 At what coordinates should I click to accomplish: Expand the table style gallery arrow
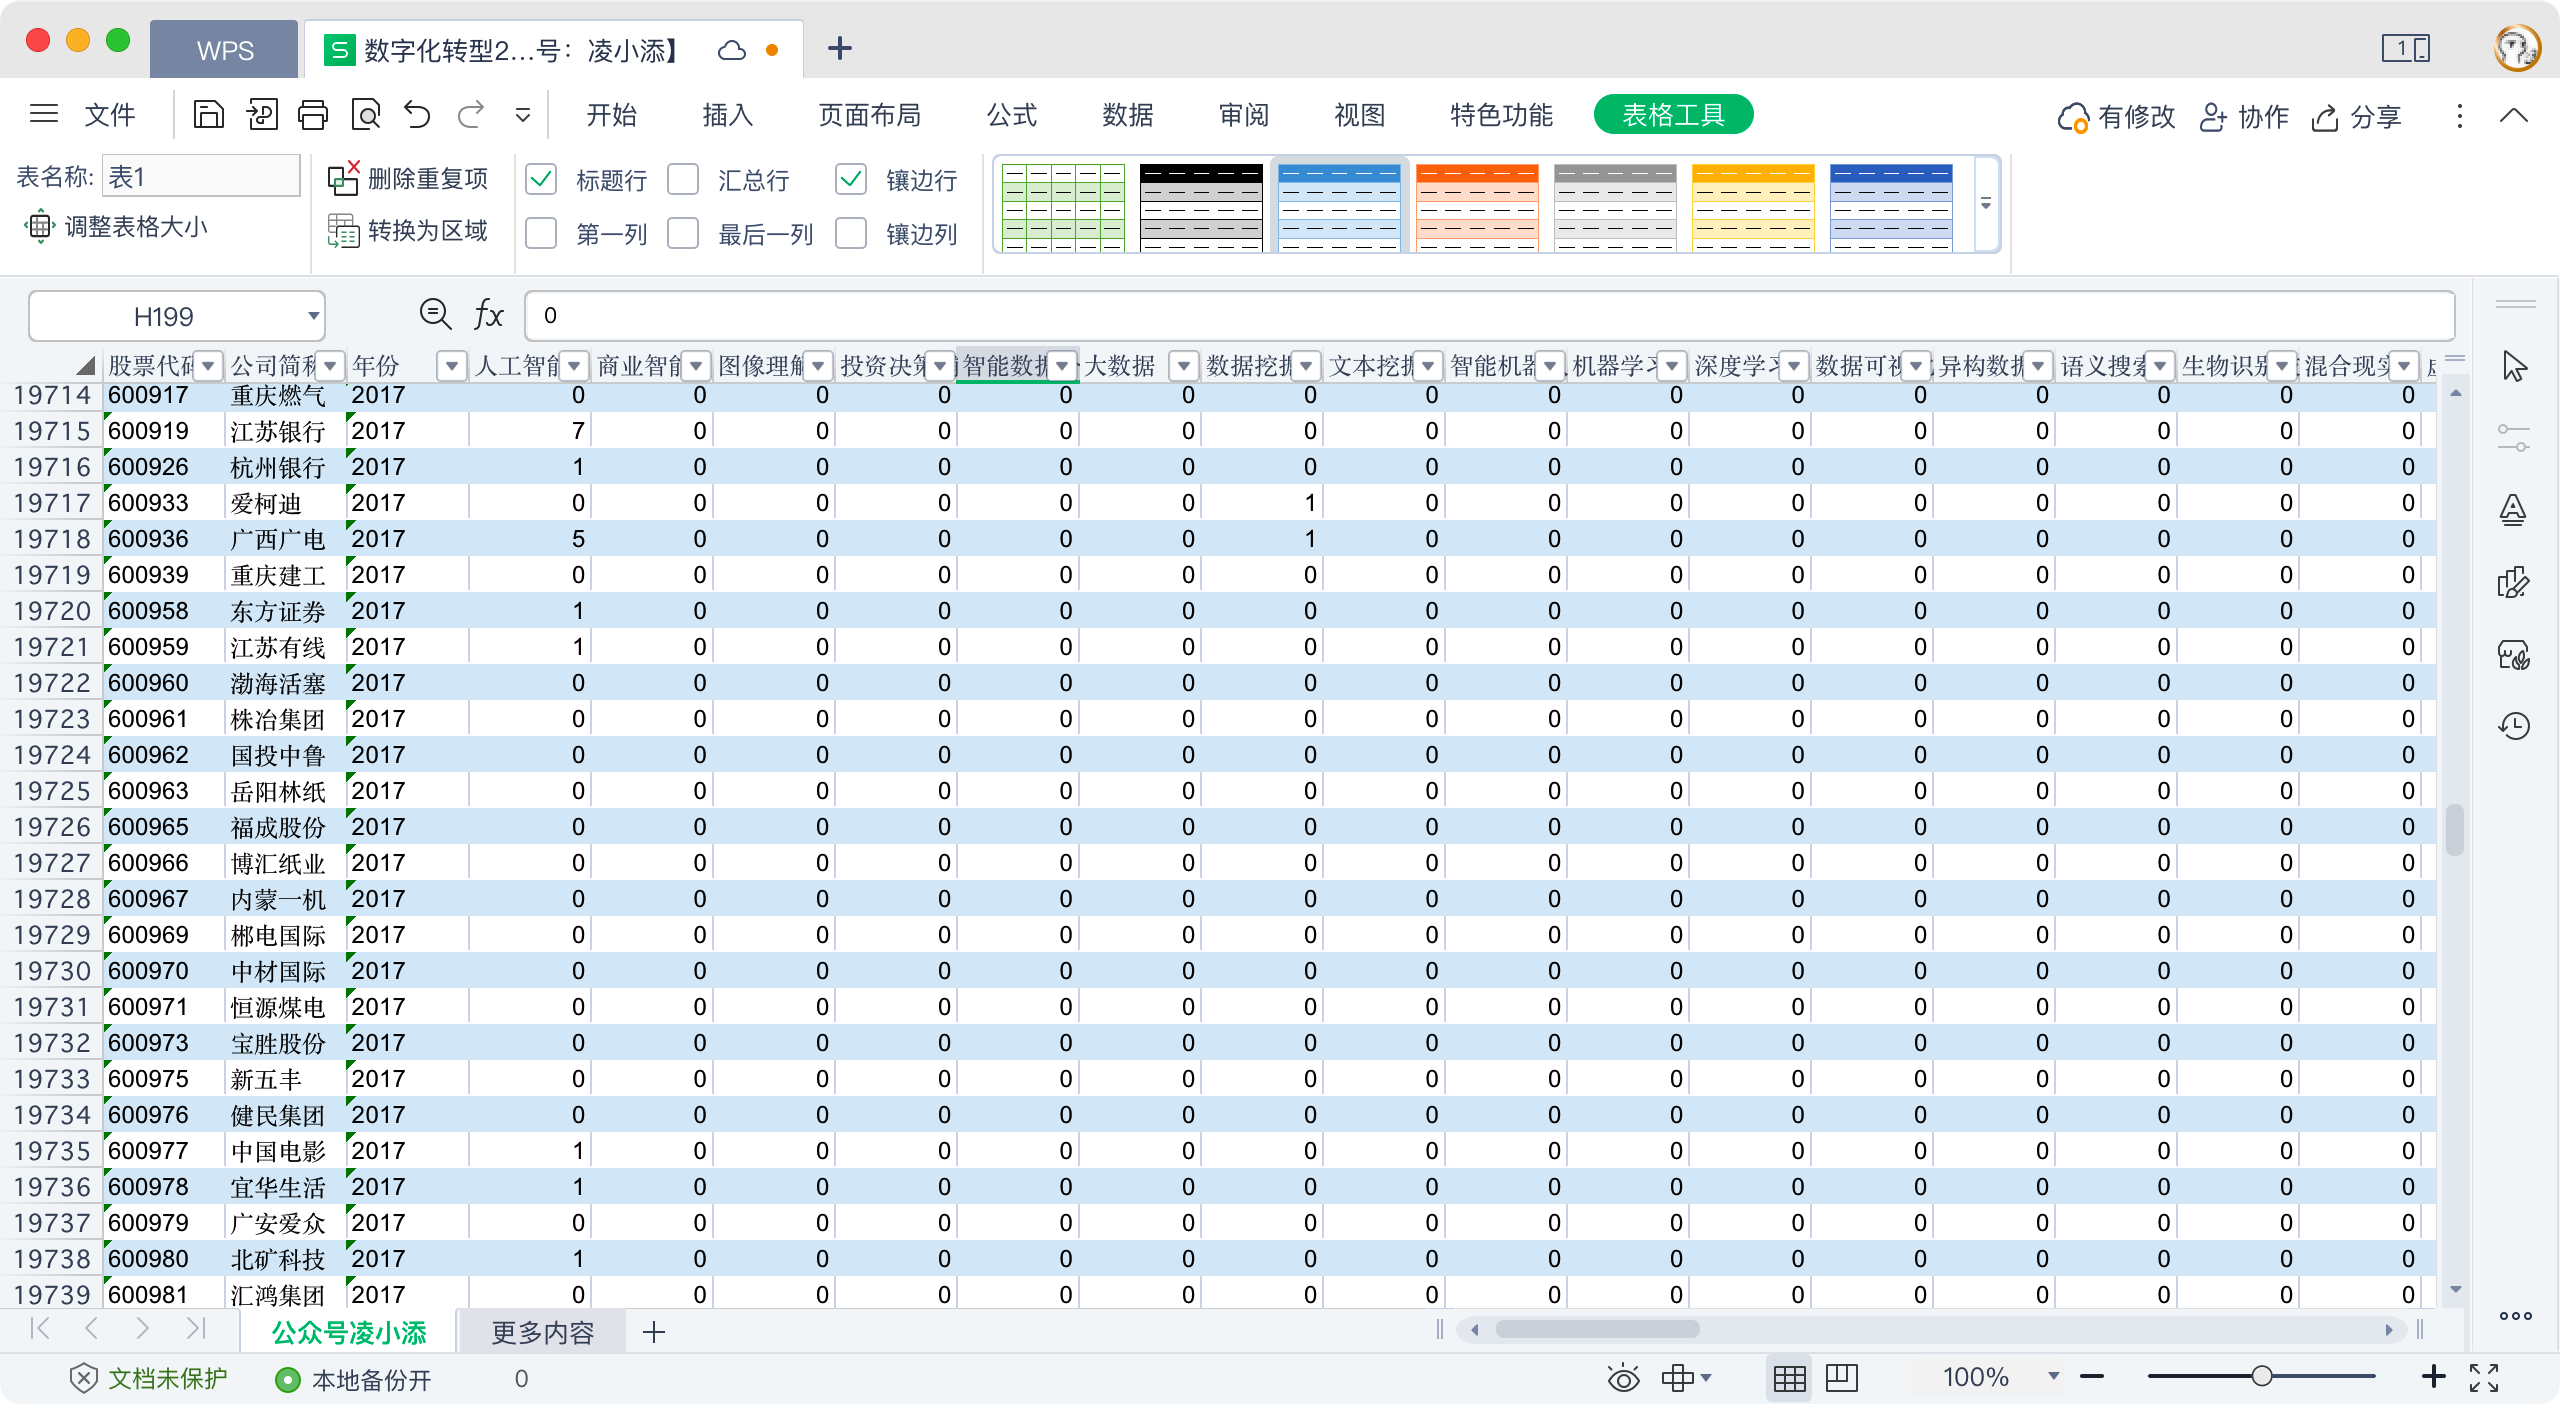pos(1986,204)
